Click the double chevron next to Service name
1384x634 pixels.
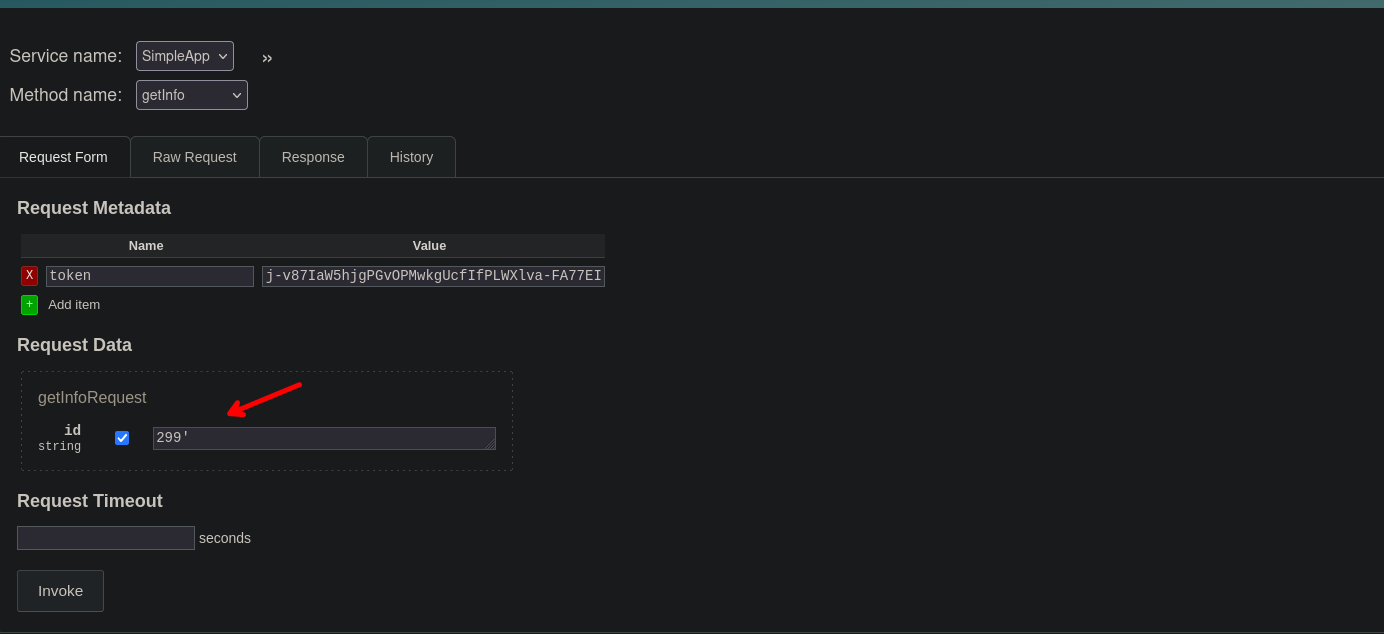click(267, 58)
